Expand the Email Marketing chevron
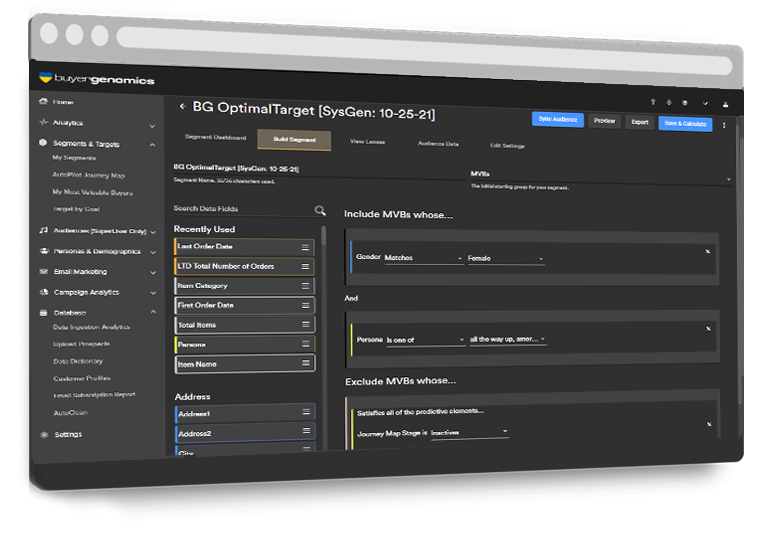The image size is (760, 539). click(153, 272)
